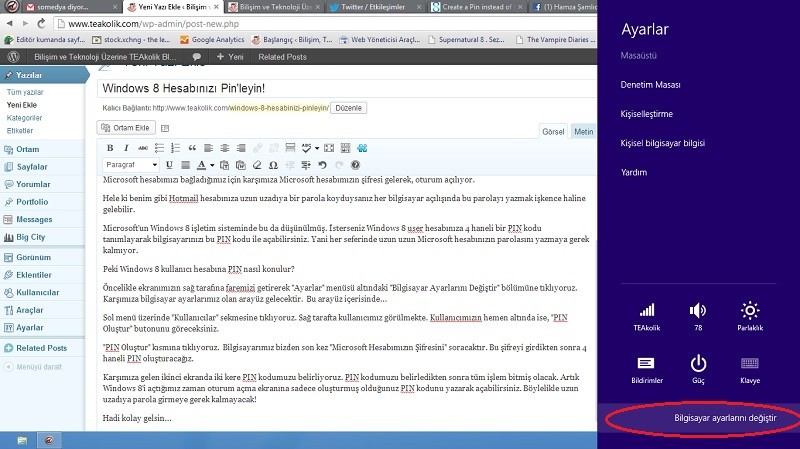The image size is (800, 449).
Task: Click the form icon beside Ortam Ekle
Action: [165, 128]
